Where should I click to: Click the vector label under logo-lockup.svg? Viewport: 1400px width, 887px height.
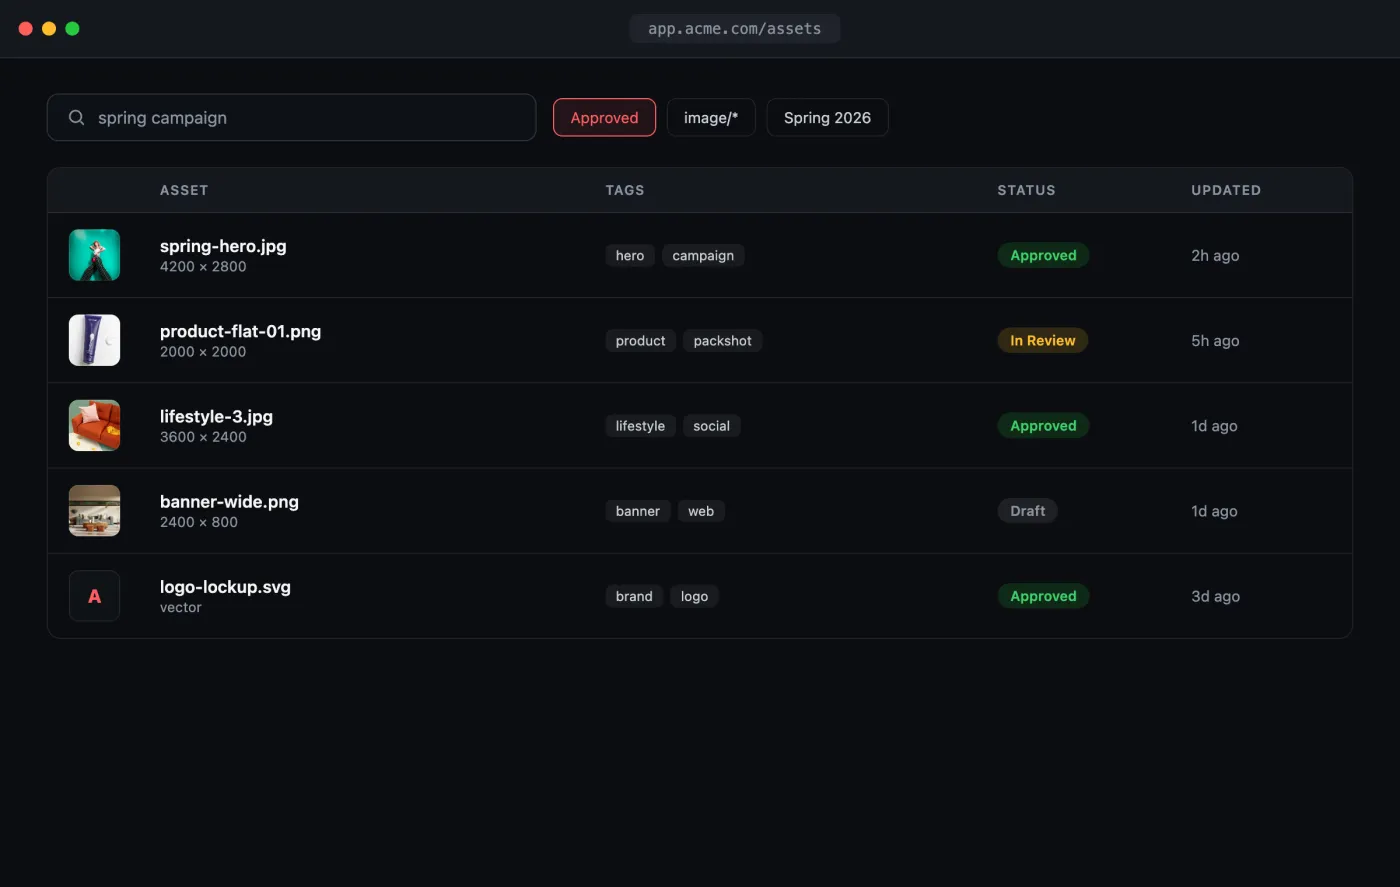(181, 607)
